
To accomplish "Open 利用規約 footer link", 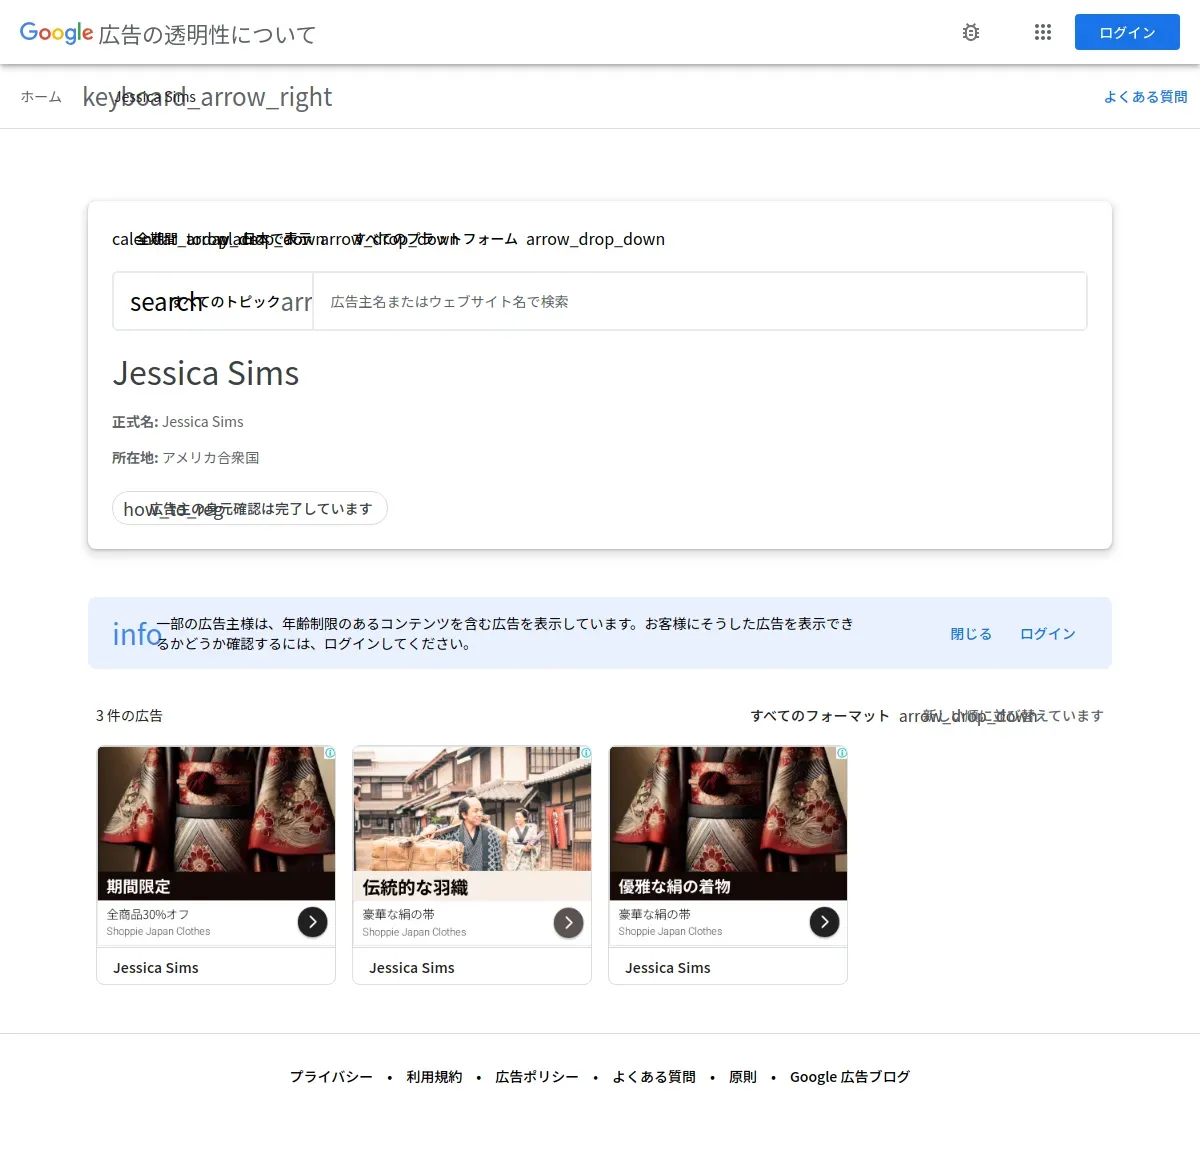I will point(434,1077).
